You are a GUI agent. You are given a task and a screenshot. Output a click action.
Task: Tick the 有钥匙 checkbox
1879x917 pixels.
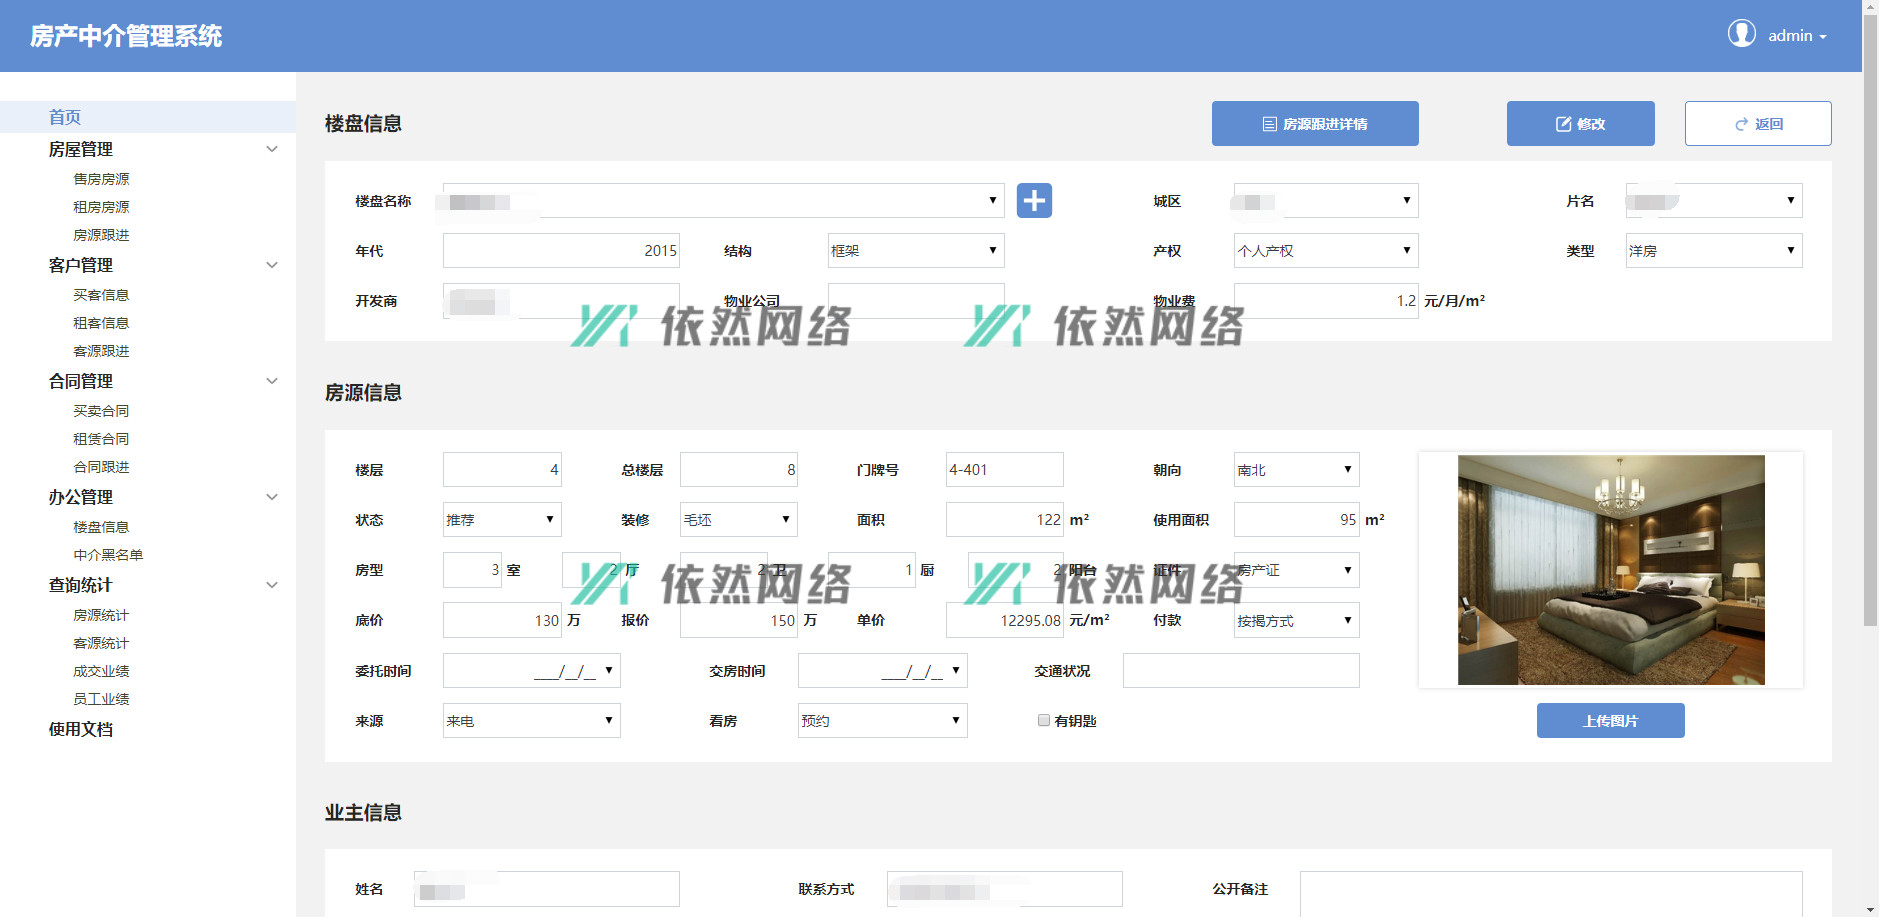pos(1044,720)
